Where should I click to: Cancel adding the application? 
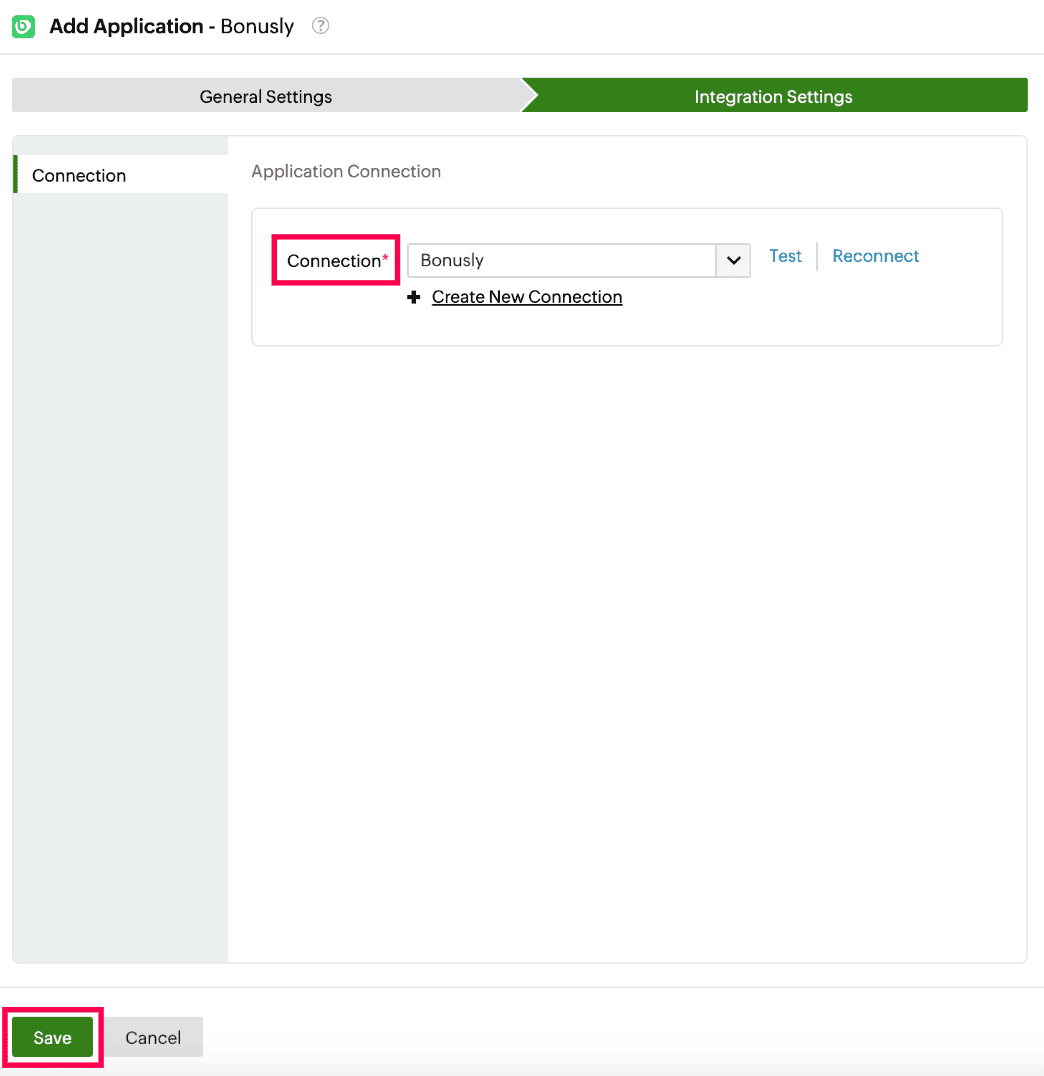(x=153, y=1037)
